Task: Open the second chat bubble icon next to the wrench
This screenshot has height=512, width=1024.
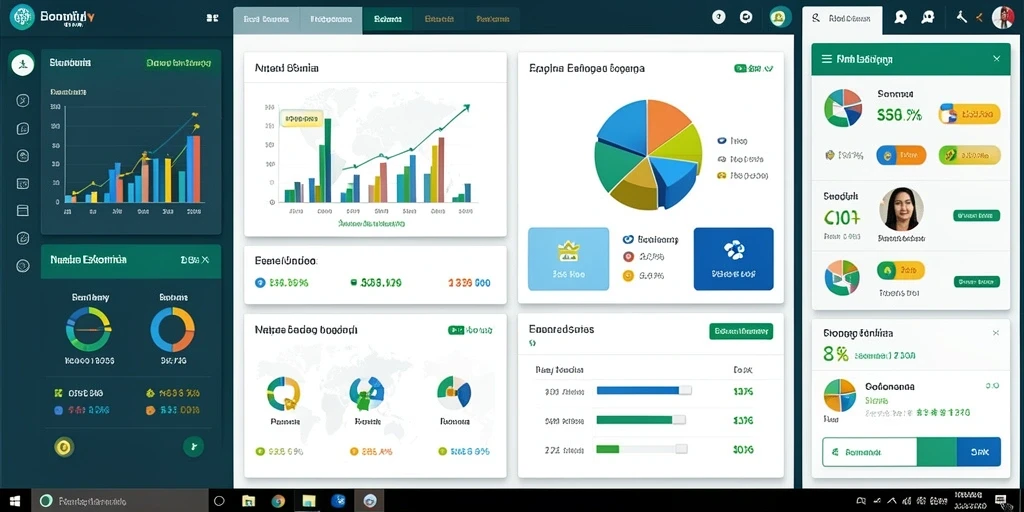Action: [927, 18]
